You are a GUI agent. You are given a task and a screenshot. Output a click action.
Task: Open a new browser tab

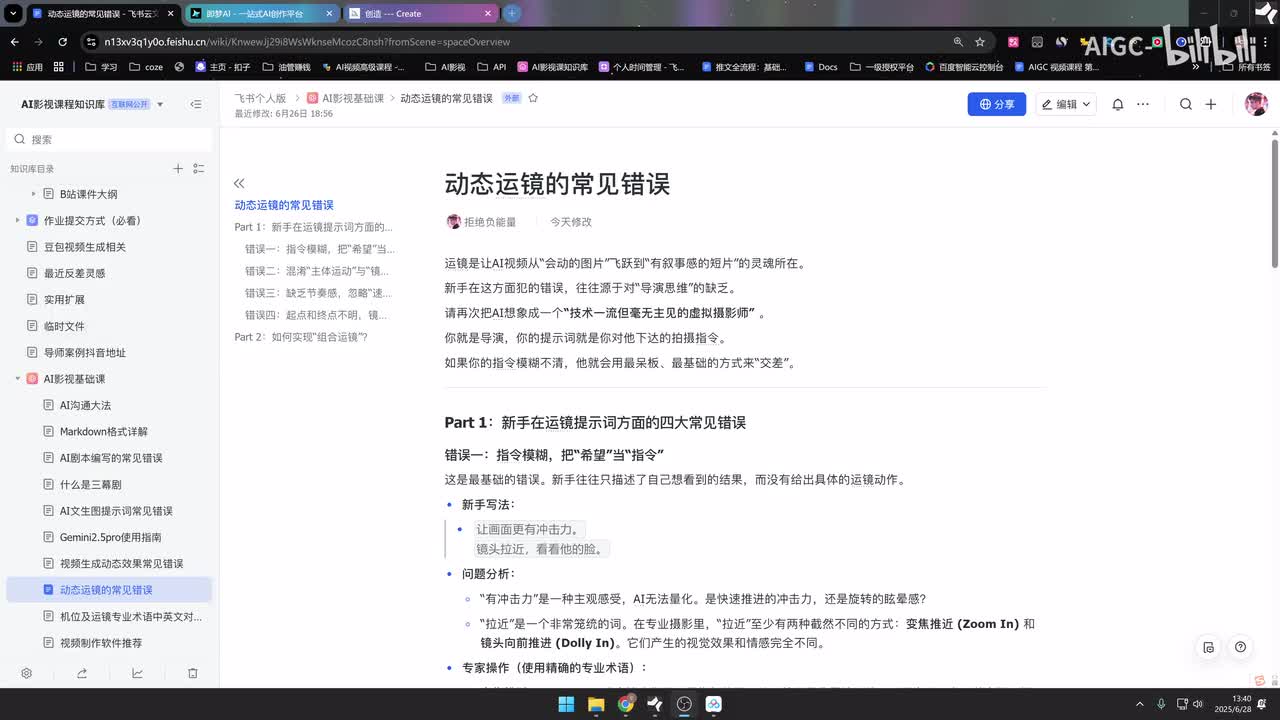click(x=512, y=13)
